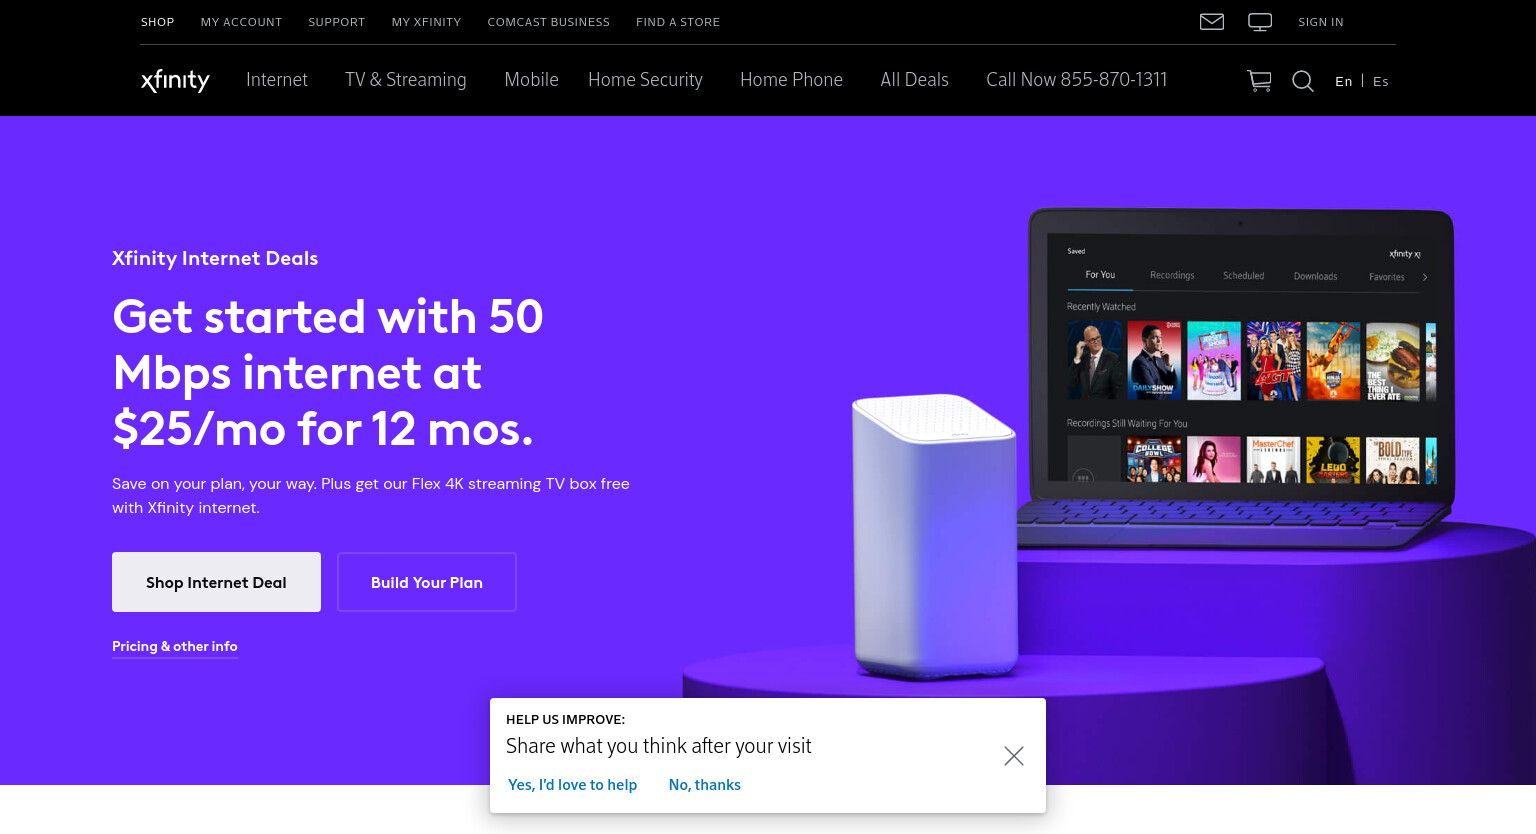Open the Pricing & other info link

[175, 646]
